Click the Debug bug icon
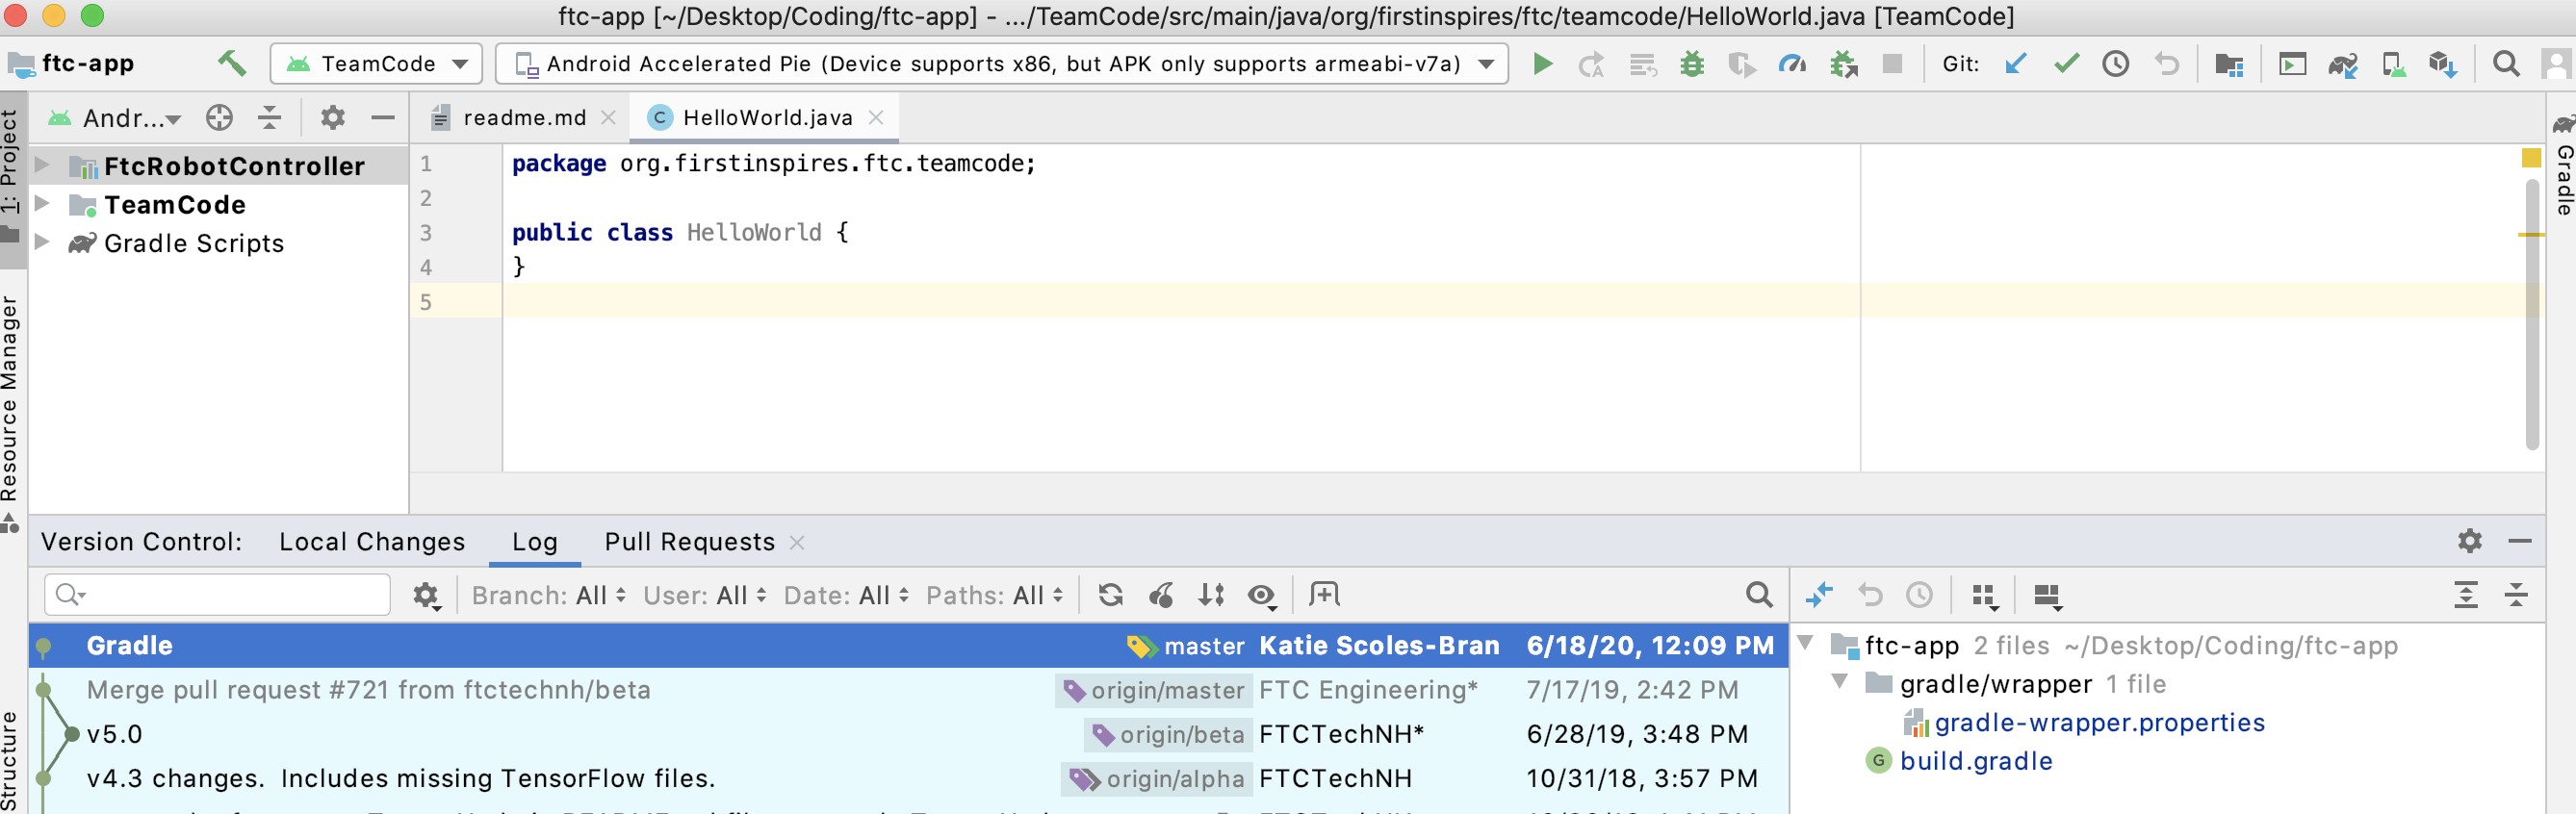2576x814 pixels. click(x=1692, y=64)
